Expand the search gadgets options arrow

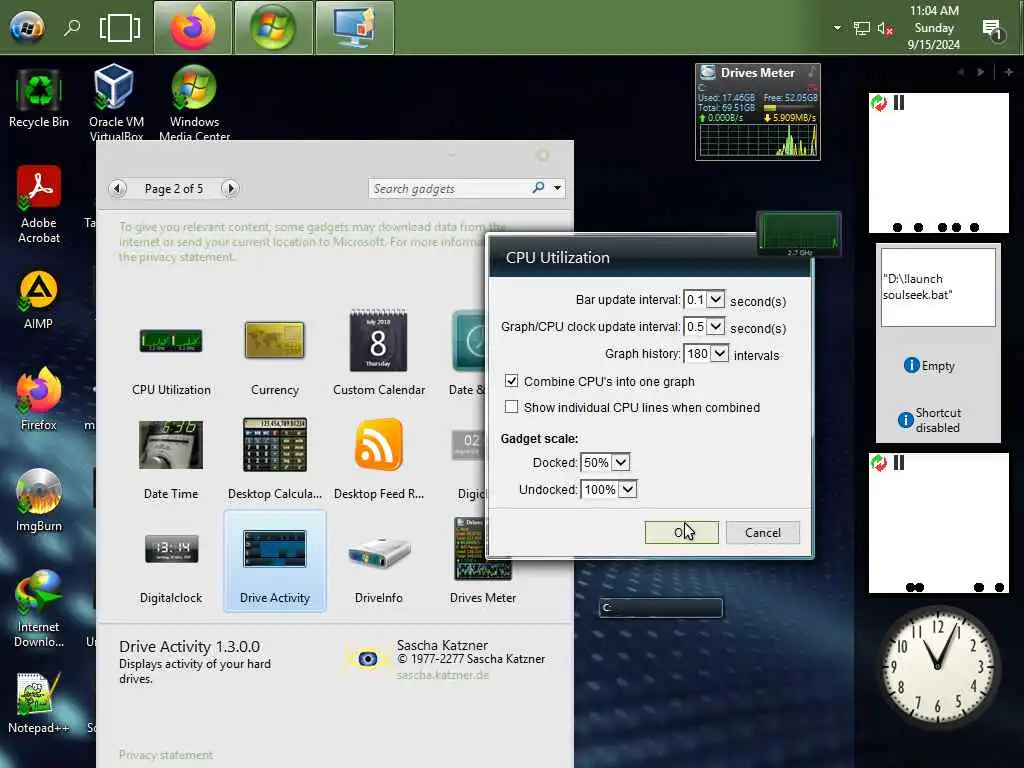coord(557,188)
